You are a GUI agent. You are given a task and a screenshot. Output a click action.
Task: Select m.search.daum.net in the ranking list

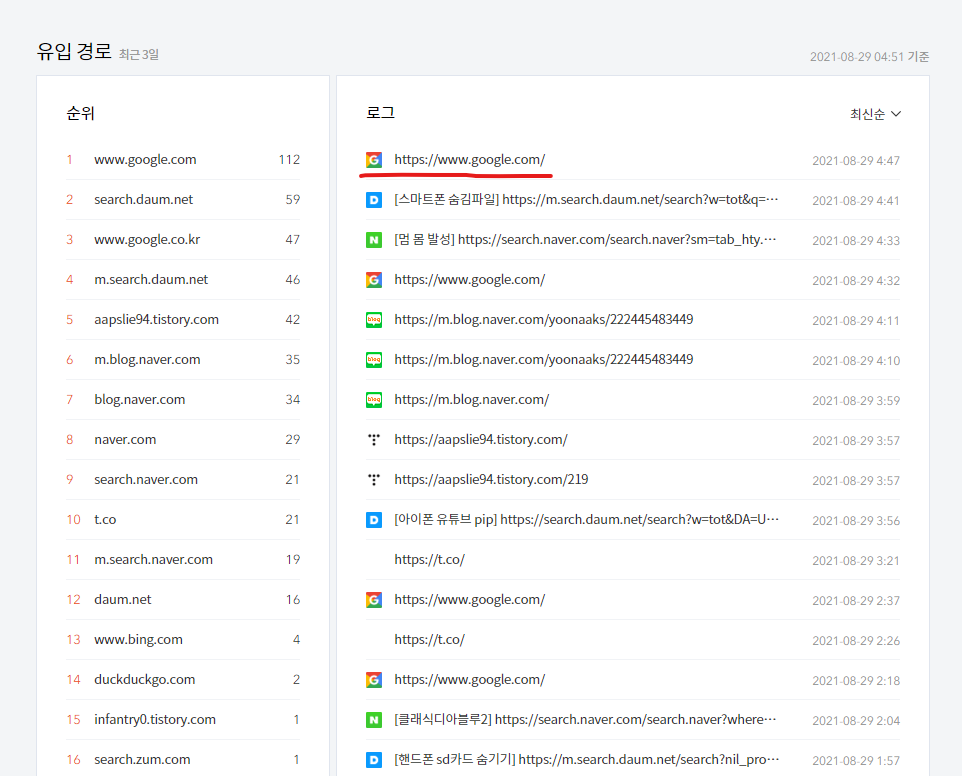pos(151,280)
